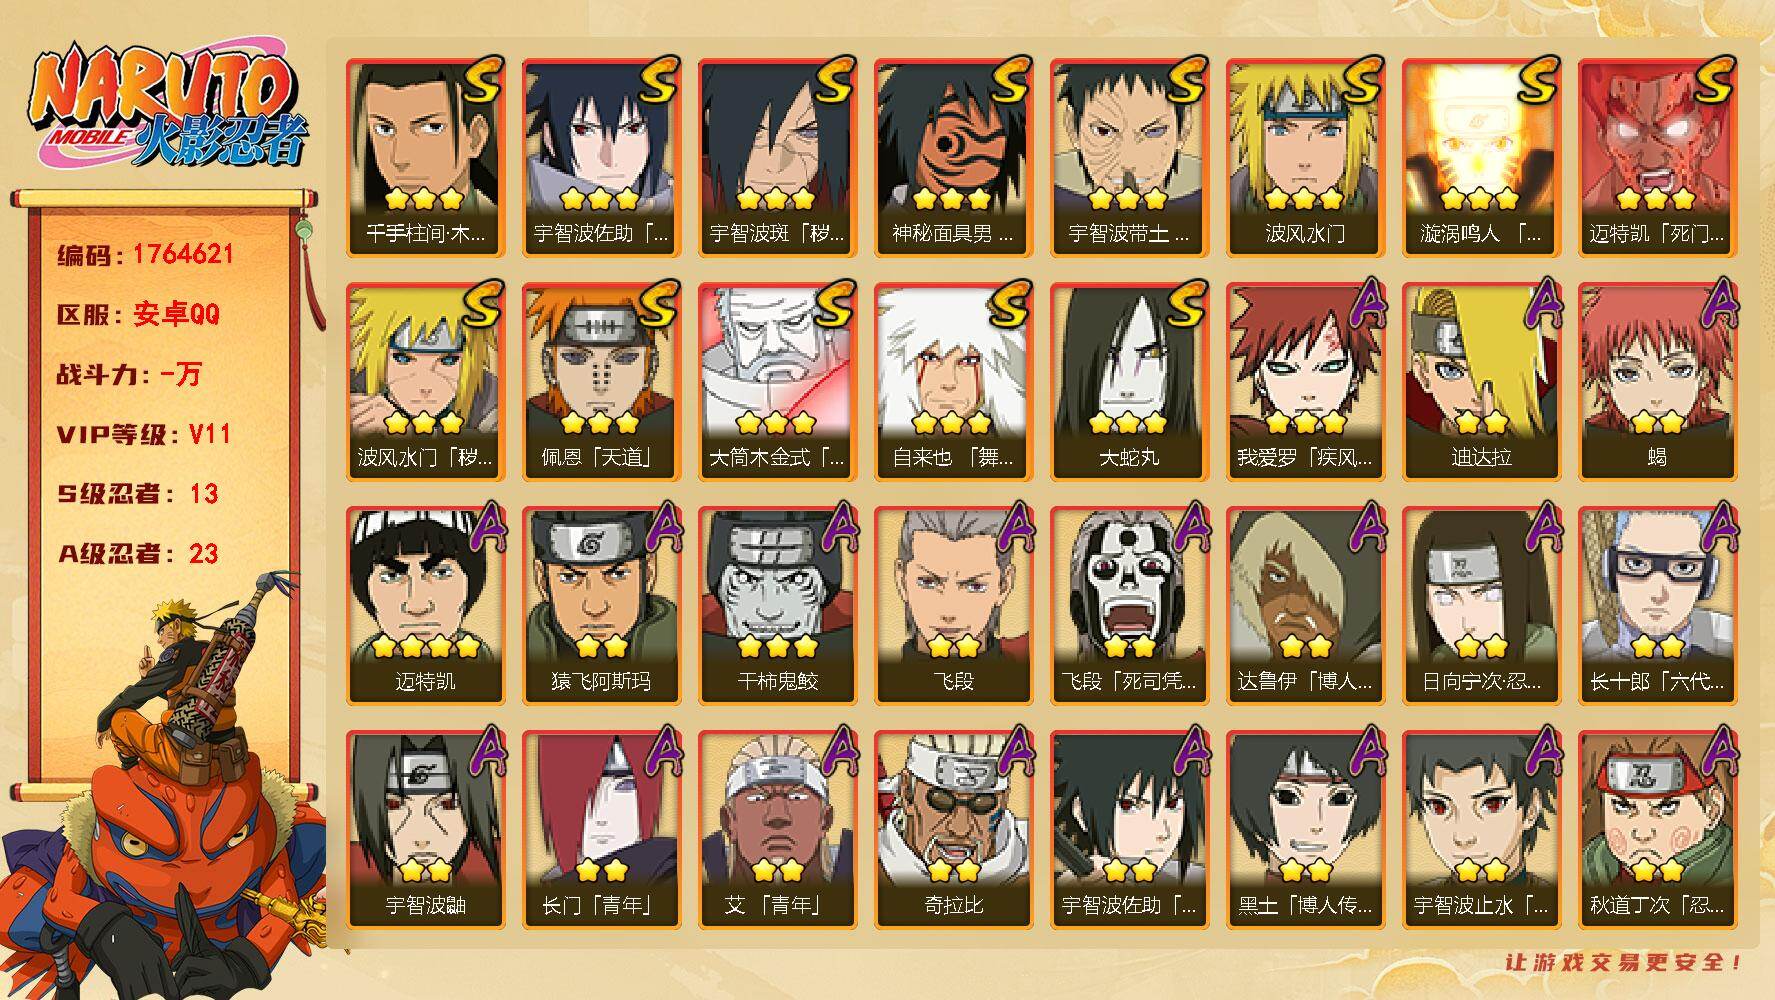This screenshot has width=1775, height=1000.
Task: Click the A rank badge on 飞段 card
Action: tap(1013, 526)
